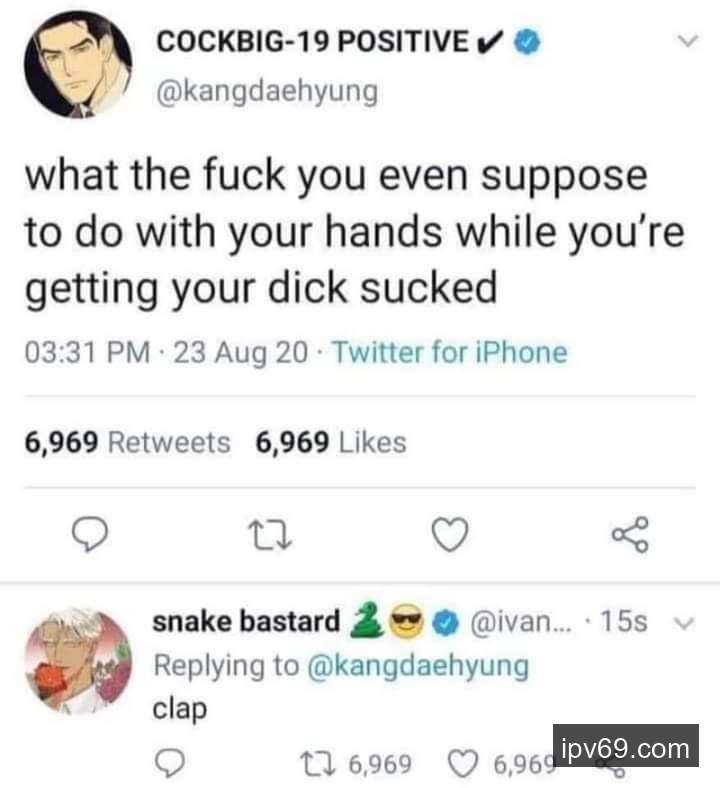Open the @kangdaehyung handle under the author name
The height and width of the screenshot is (788, 720).
(267, 91)
